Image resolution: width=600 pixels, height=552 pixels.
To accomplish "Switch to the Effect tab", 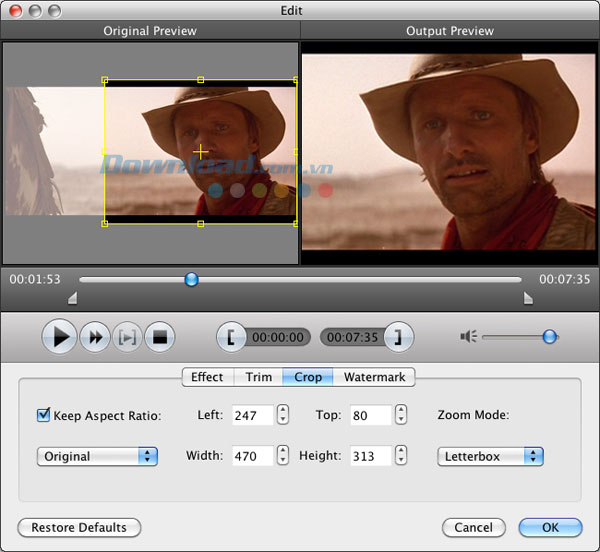I will point(207,377).
